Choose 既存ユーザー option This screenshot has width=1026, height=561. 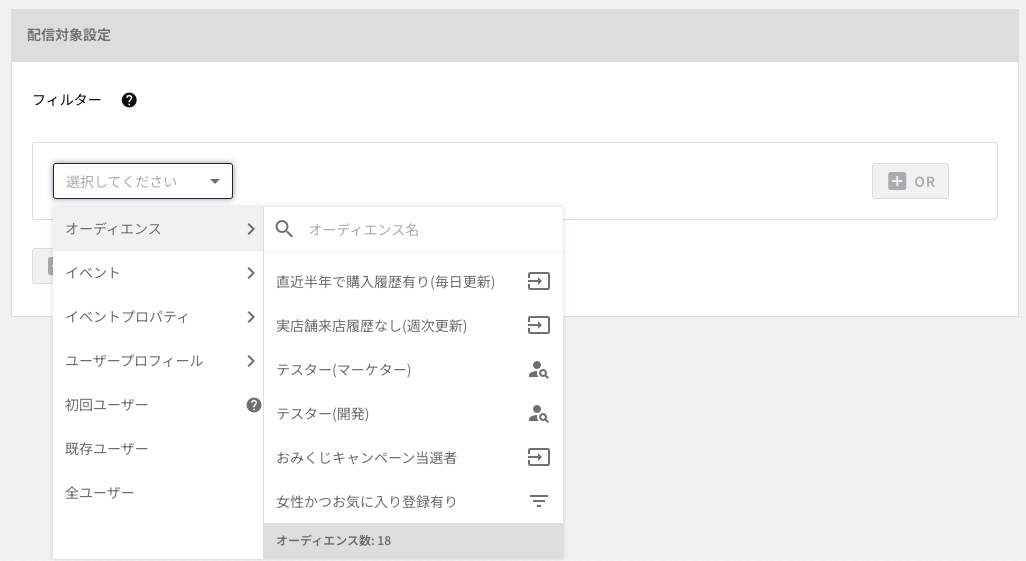coord(158,448)
